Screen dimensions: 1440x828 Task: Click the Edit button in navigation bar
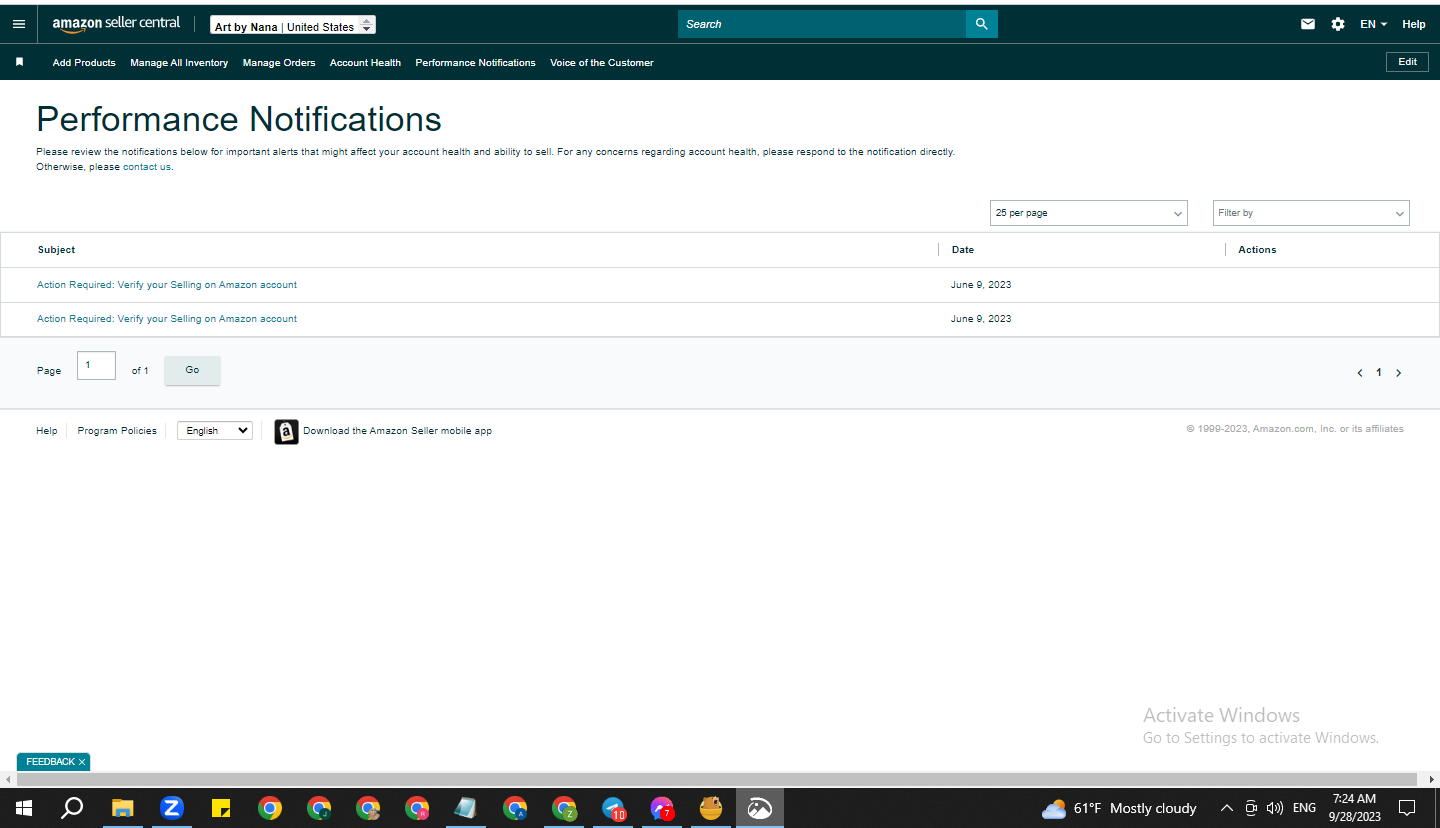click(1407, 62)
